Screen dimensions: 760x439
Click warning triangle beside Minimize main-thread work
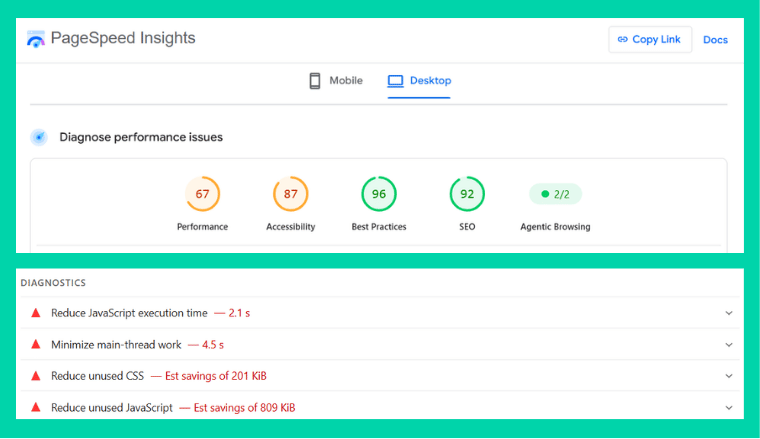[x=36, y=345]
